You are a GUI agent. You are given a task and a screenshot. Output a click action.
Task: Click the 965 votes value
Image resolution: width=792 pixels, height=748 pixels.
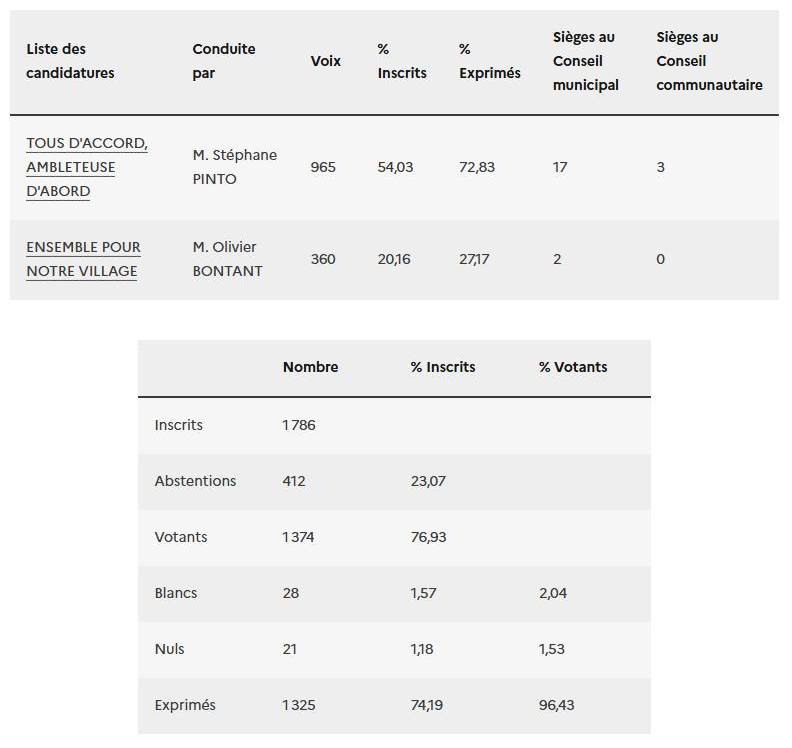pyautogui.click(x=323, y=167)
